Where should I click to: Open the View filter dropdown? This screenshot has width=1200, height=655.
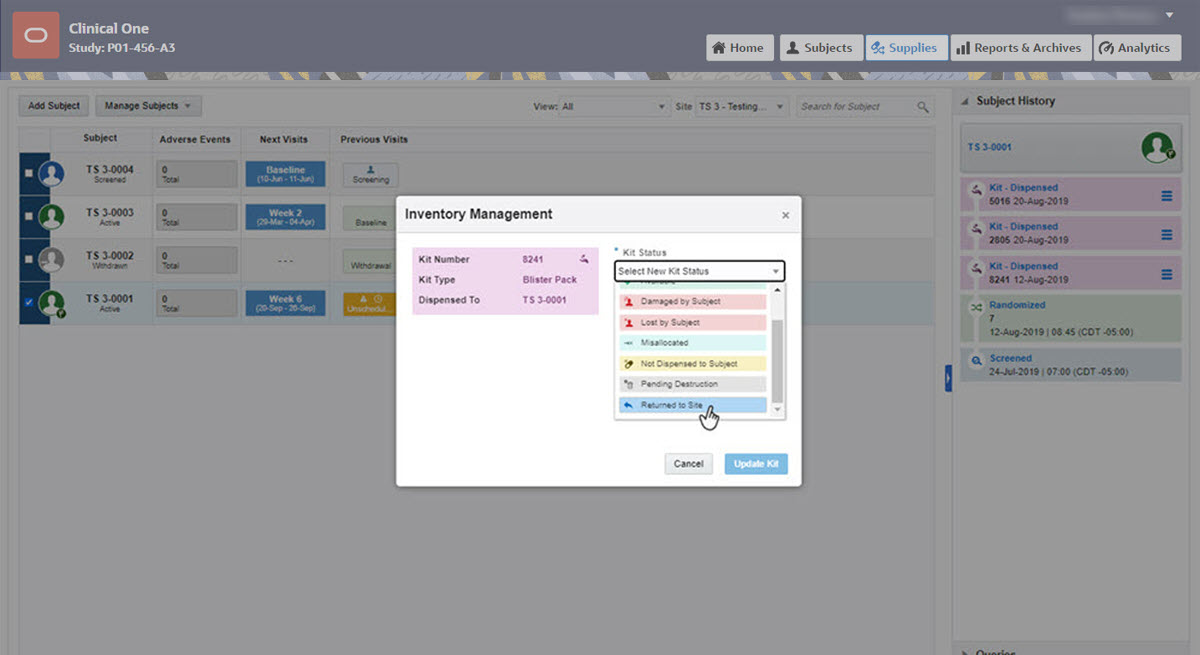click(614, 106)
